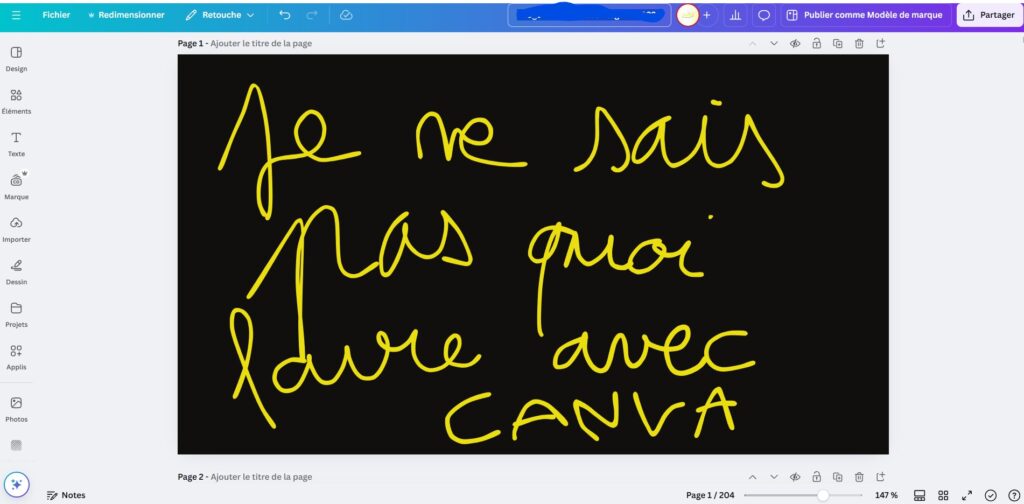Viewport: 1024px width, 504px height.
Task: Open the Photos side panel
Action: pyautogui.click(x=16, y=409)
